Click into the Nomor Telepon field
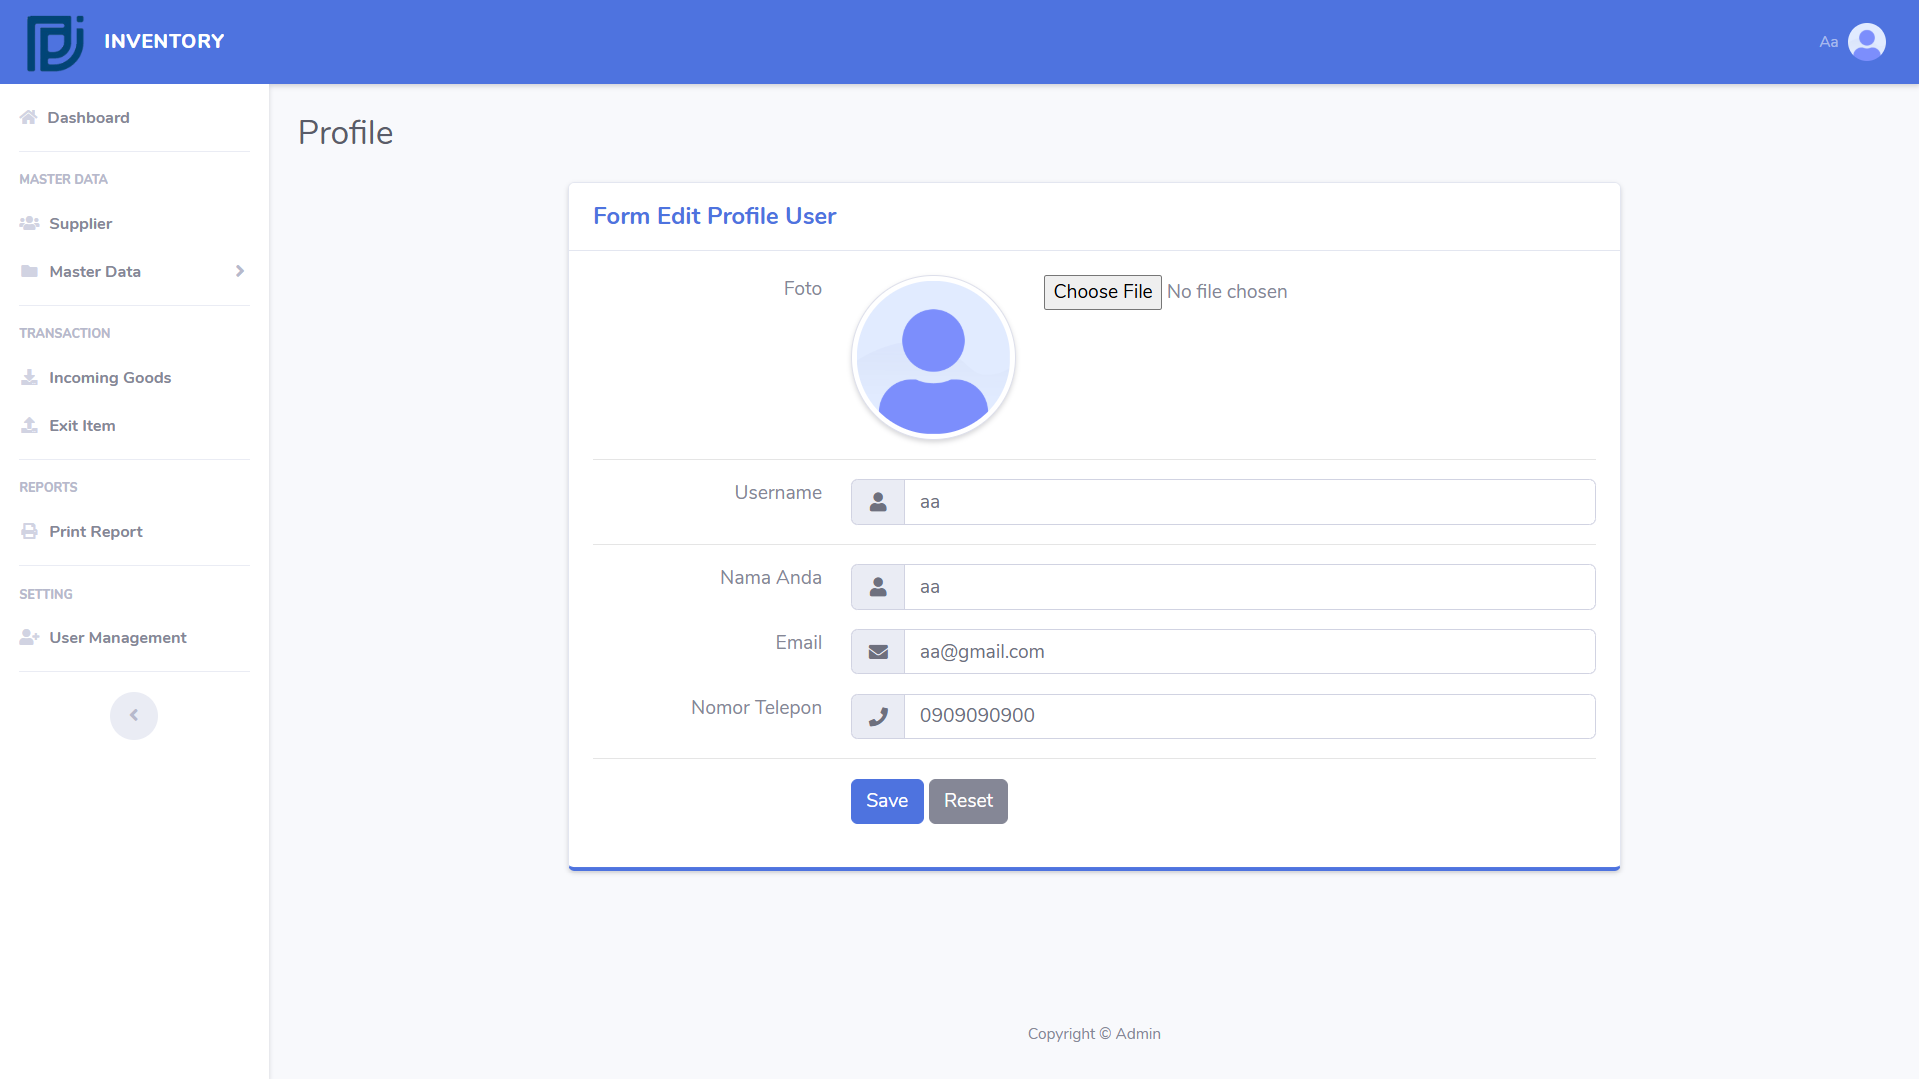This screenshot has width=1919, height=1079. (1248, 716)
